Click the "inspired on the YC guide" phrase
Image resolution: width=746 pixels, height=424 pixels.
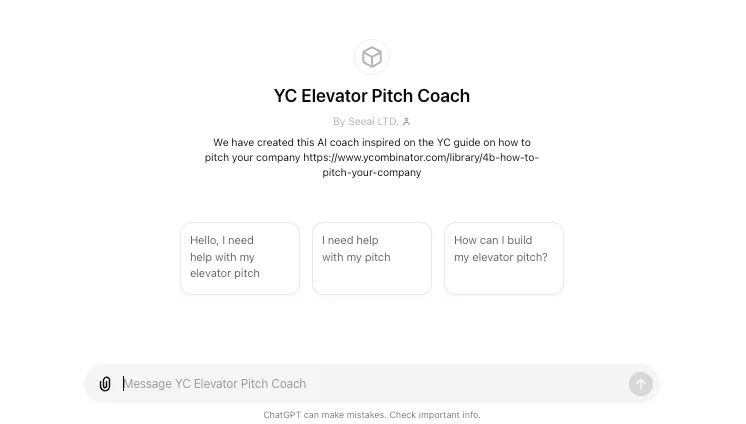coord(390,143)
